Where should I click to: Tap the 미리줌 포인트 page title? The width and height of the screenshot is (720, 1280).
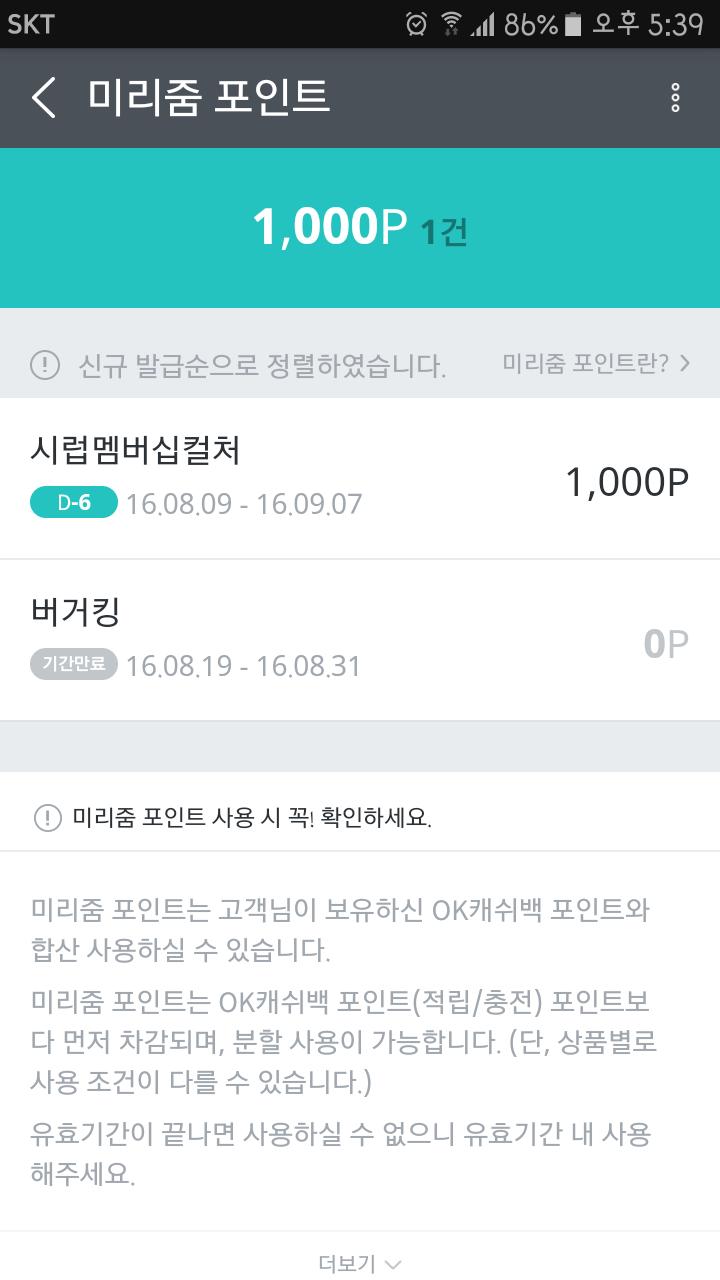tap(208, 97)
